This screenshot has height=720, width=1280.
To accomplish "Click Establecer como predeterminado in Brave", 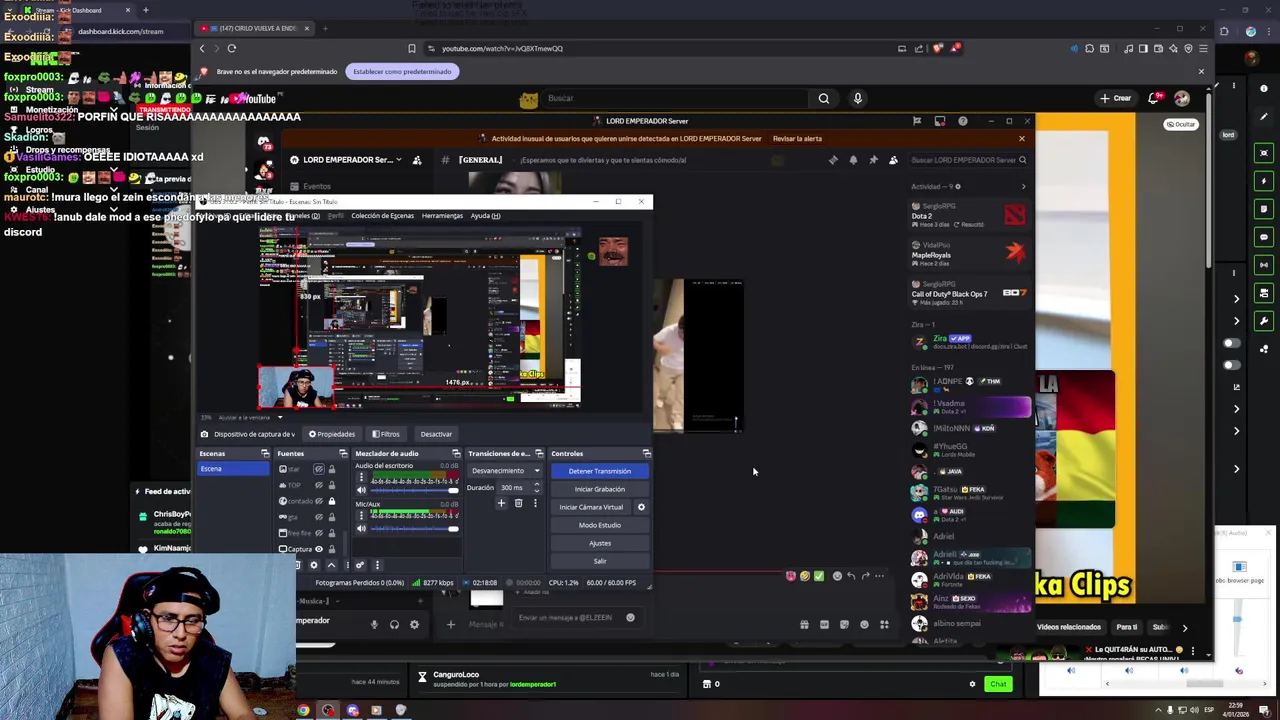I will click(x=402, y=71).
